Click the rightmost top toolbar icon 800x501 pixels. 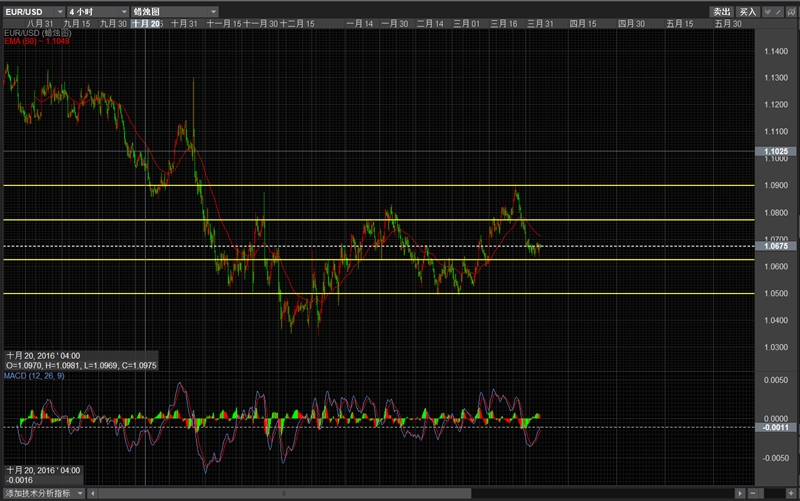click(791, 12)
